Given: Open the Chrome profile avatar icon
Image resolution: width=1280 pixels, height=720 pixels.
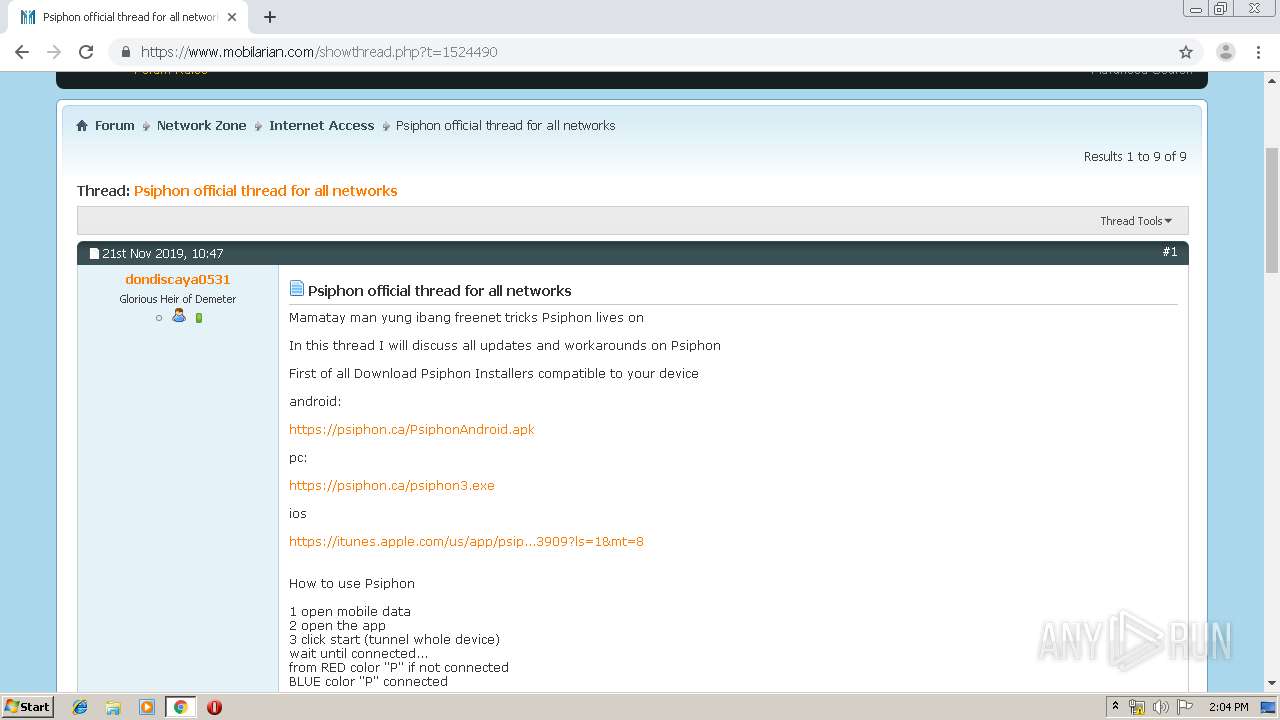Looking at the screenshot, I should click(x=1225, y=52).
